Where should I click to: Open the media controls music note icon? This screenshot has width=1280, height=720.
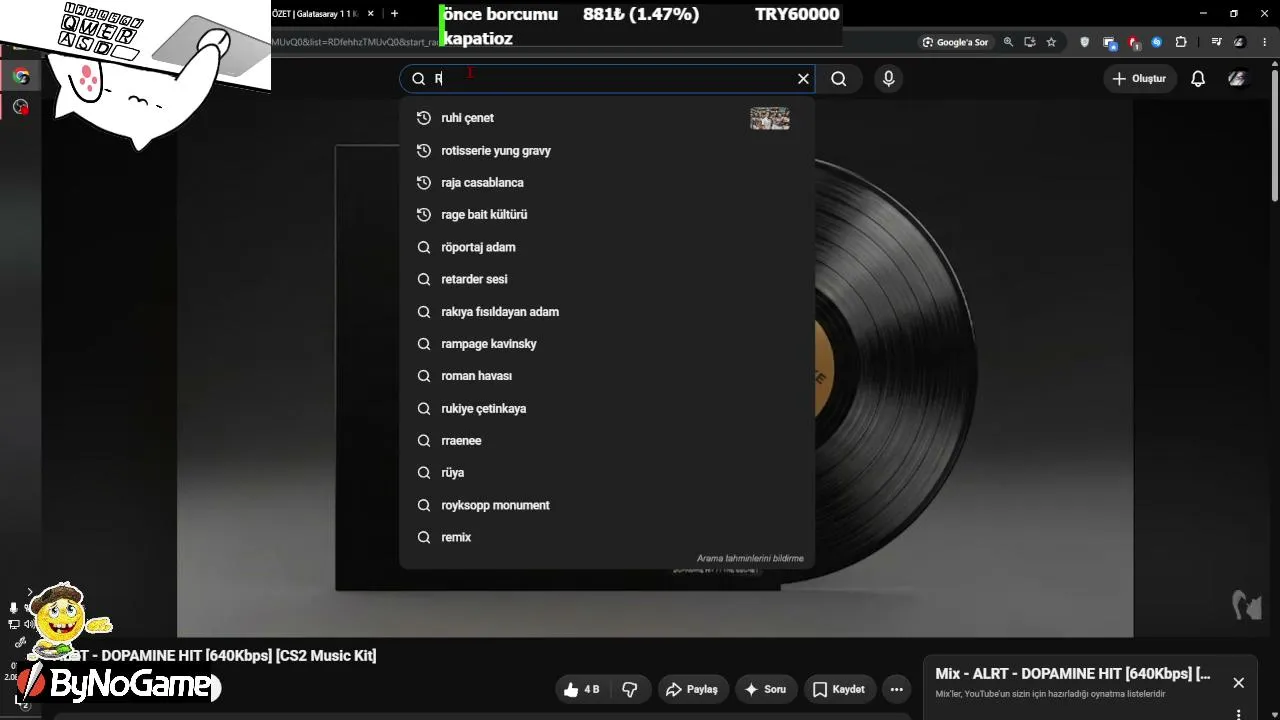click(x=1216, y=42)
